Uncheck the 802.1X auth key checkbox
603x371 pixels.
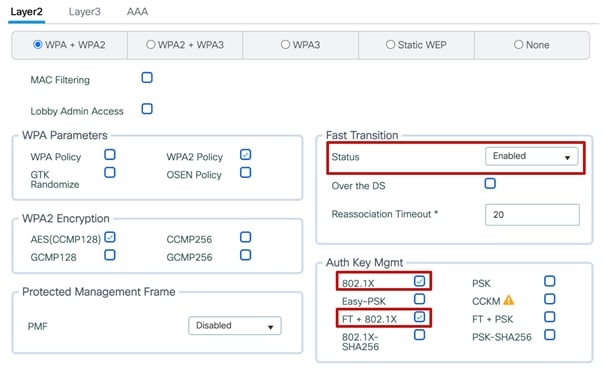(420, 281)
